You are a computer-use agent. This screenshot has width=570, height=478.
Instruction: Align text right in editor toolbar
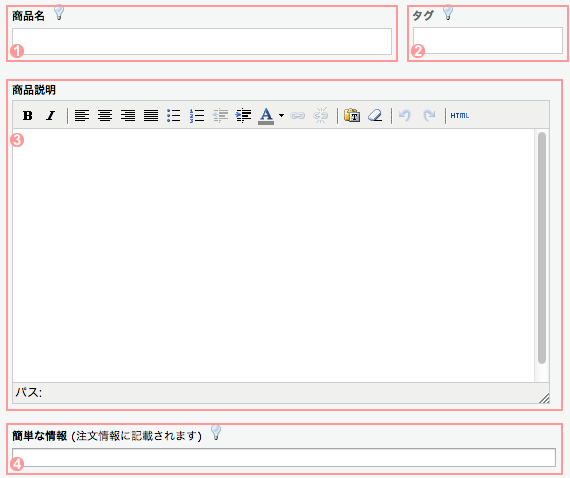coord(128,116)
